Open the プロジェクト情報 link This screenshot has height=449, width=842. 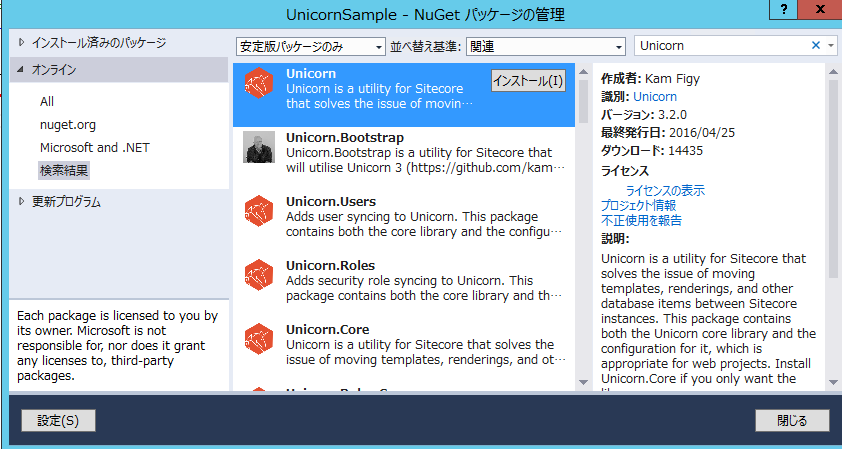pos(638,205)
